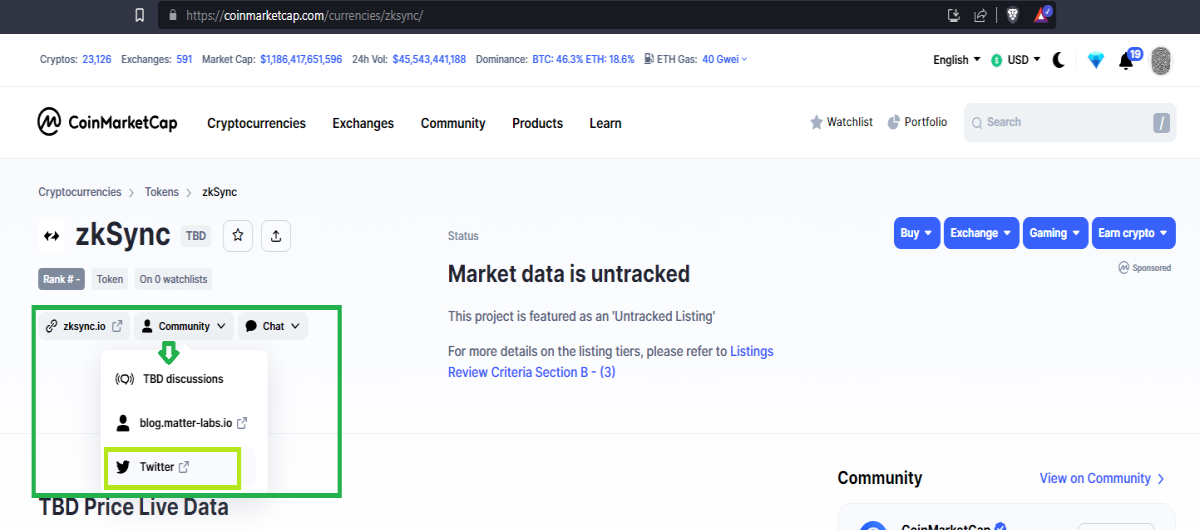Open Brave Shields lion icon
Viewport: 1200px width, 530px height.
[x=1013, y=15]
